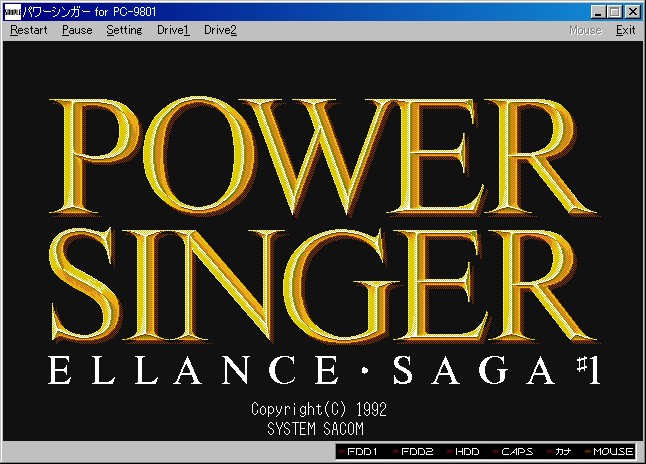The width and height of the screenshot is (646, 464).
Task: Open the Drive1 menu
Action: pos(173,30)
